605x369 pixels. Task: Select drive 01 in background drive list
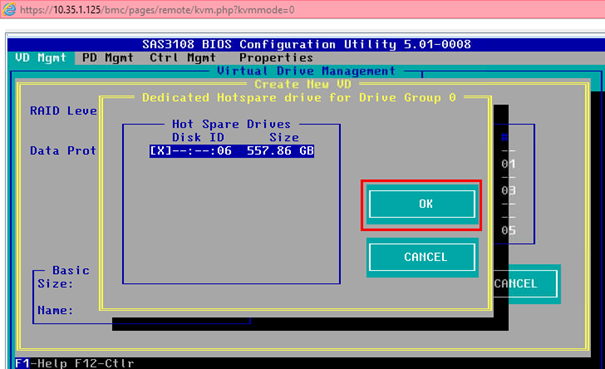[x=508, y=164]
